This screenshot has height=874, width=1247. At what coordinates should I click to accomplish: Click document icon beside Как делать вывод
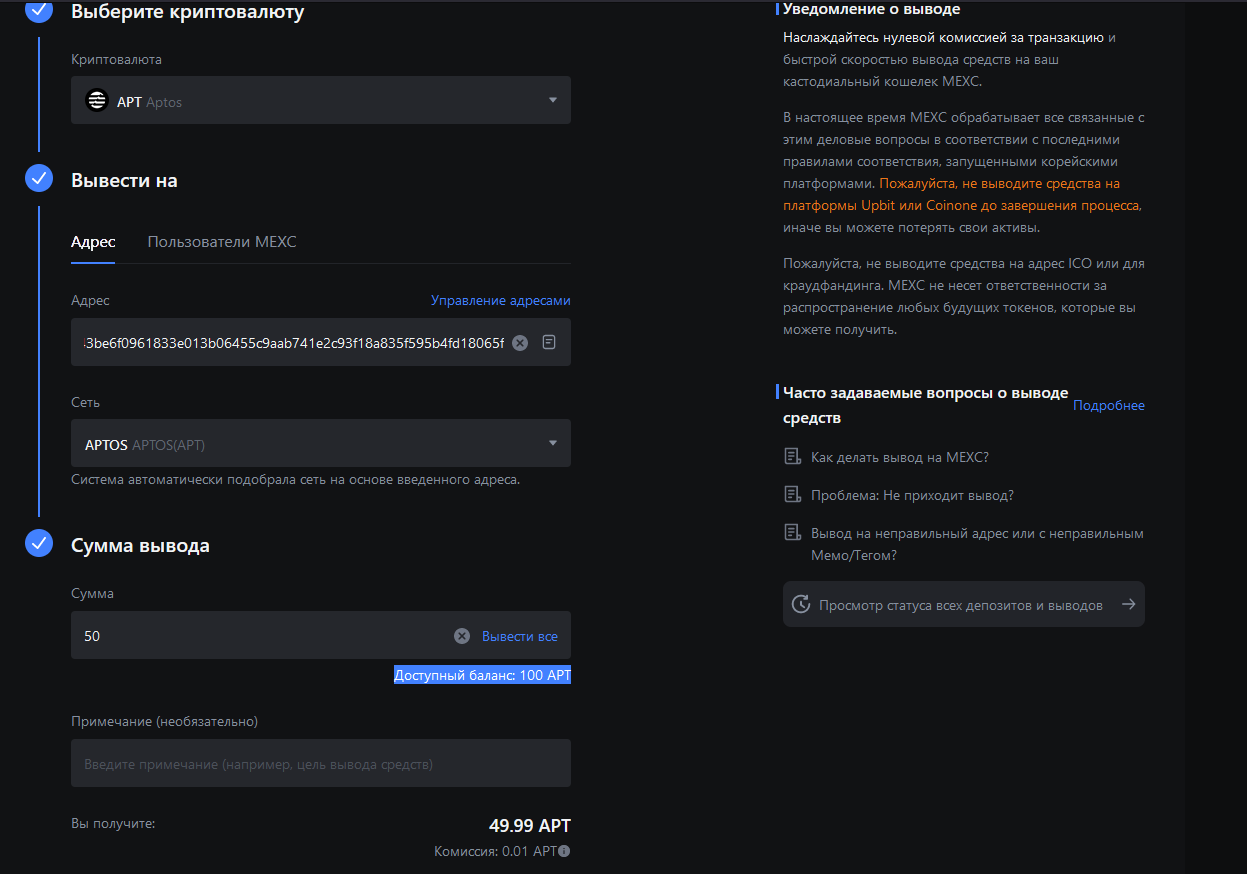pos(792,456)
